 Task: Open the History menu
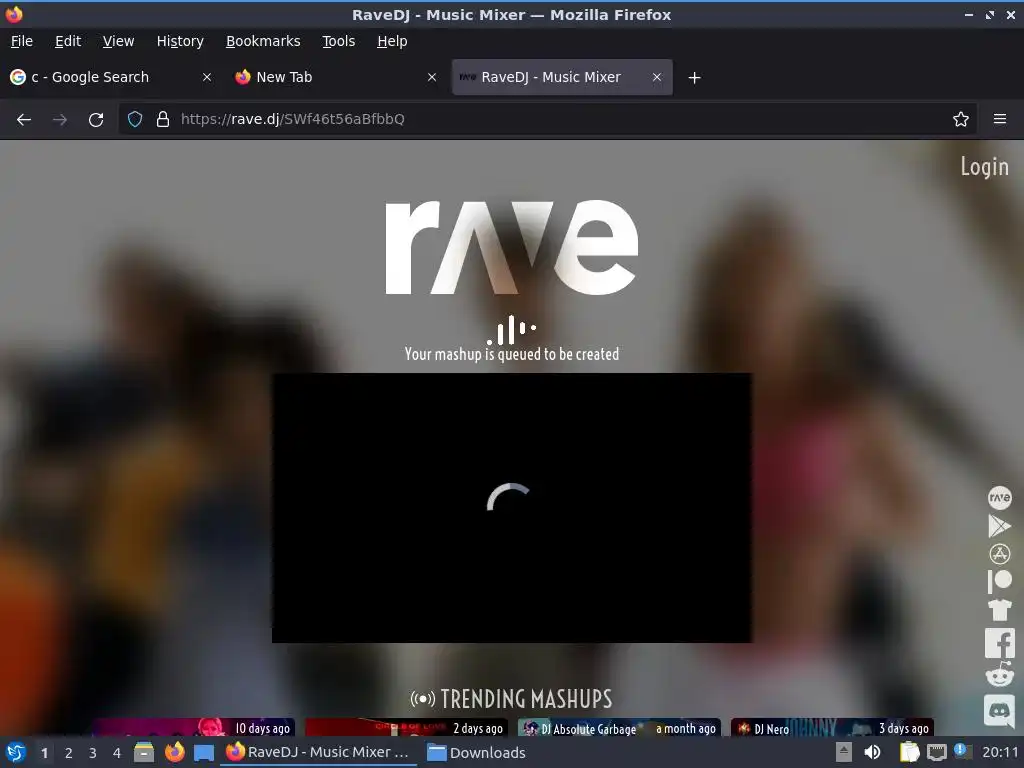180,41
